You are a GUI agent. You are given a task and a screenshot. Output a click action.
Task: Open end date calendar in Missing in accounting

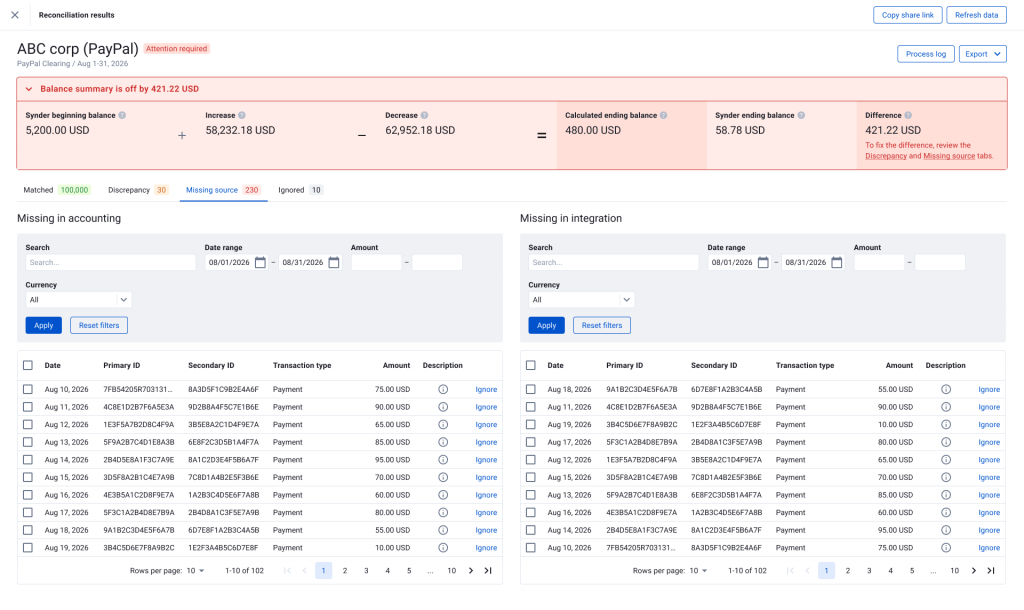(334, 262)
